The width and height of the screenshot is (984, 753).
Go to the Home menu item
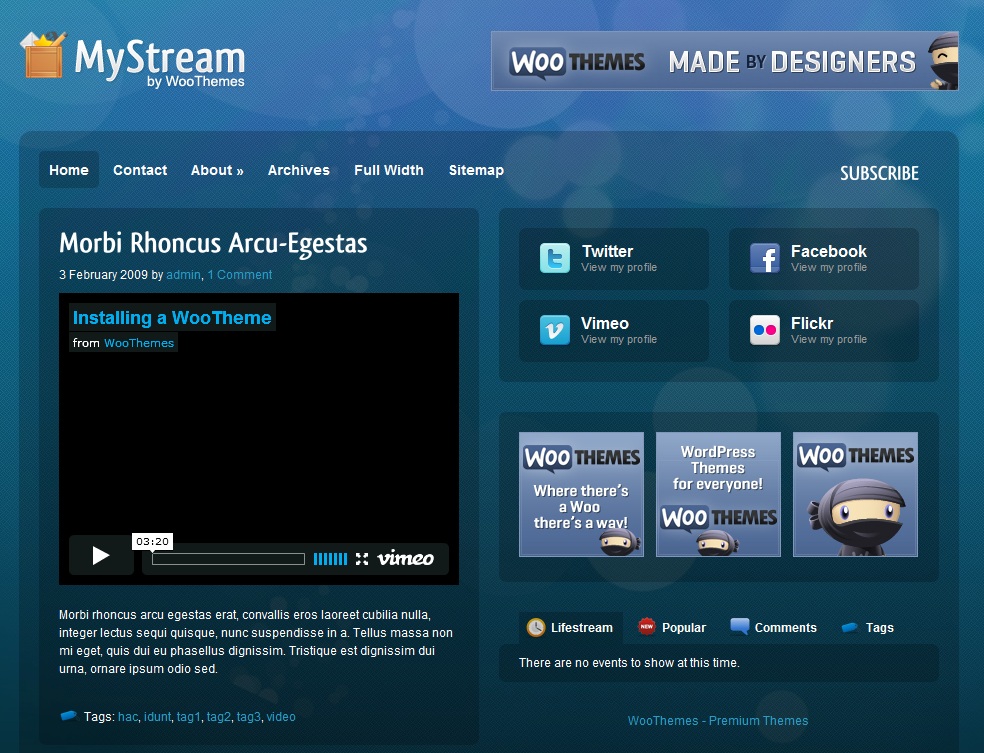coord(69,170)
